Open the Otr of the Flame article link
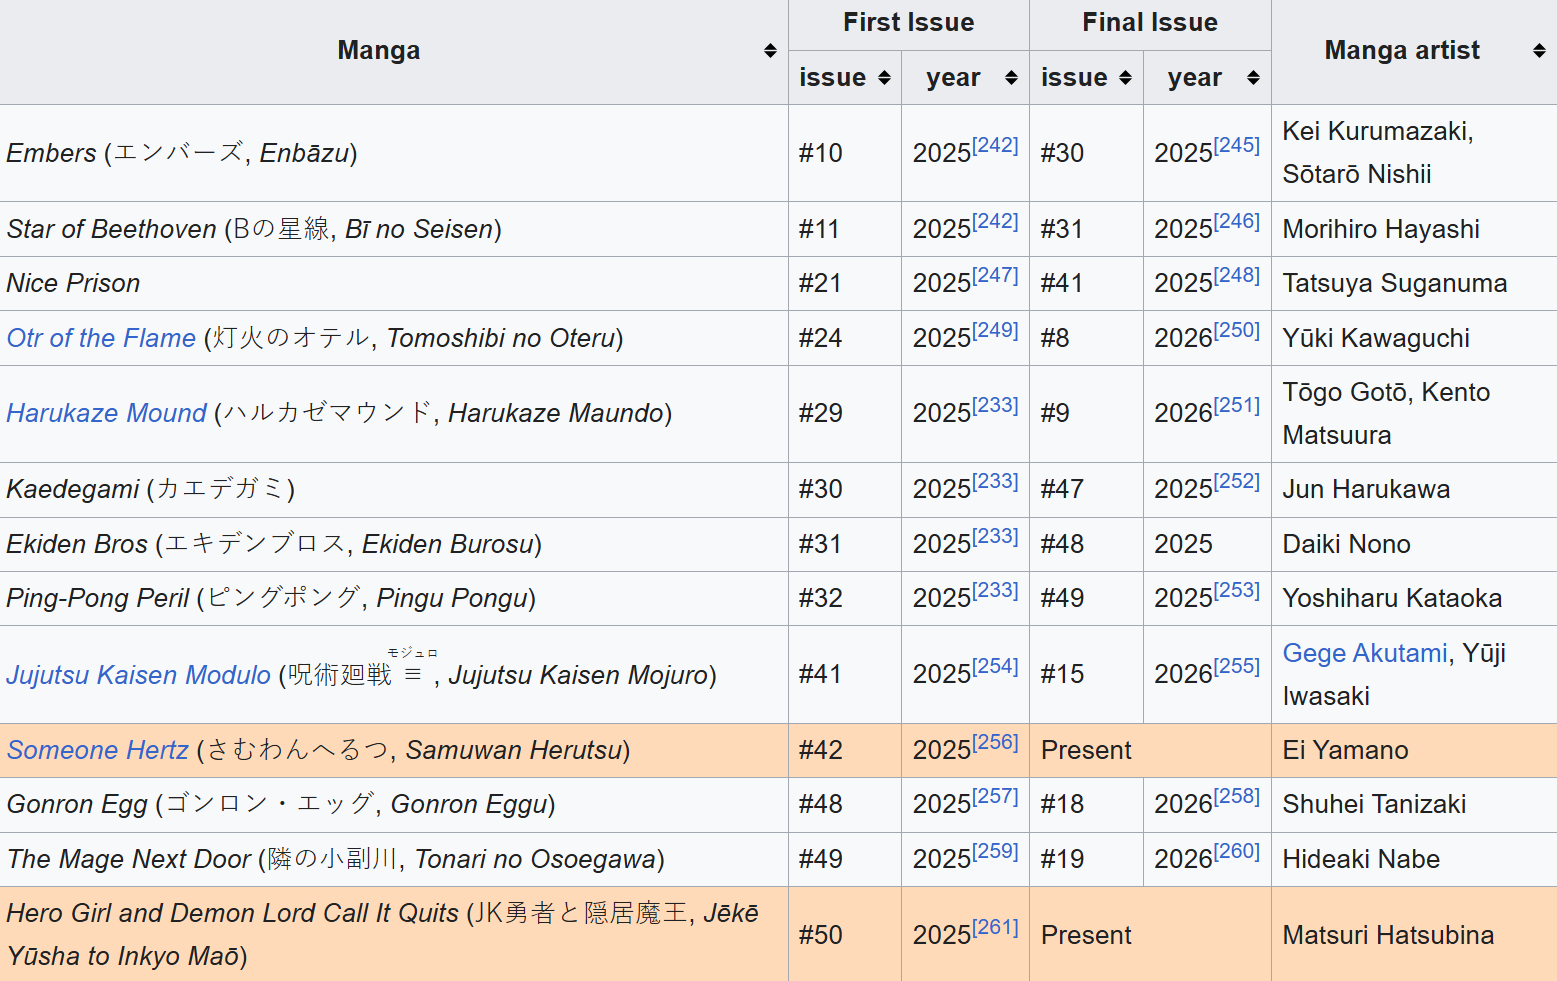The height and width of the screenshot is (981, 1557). pyautogui.click(x=101, y=338)
